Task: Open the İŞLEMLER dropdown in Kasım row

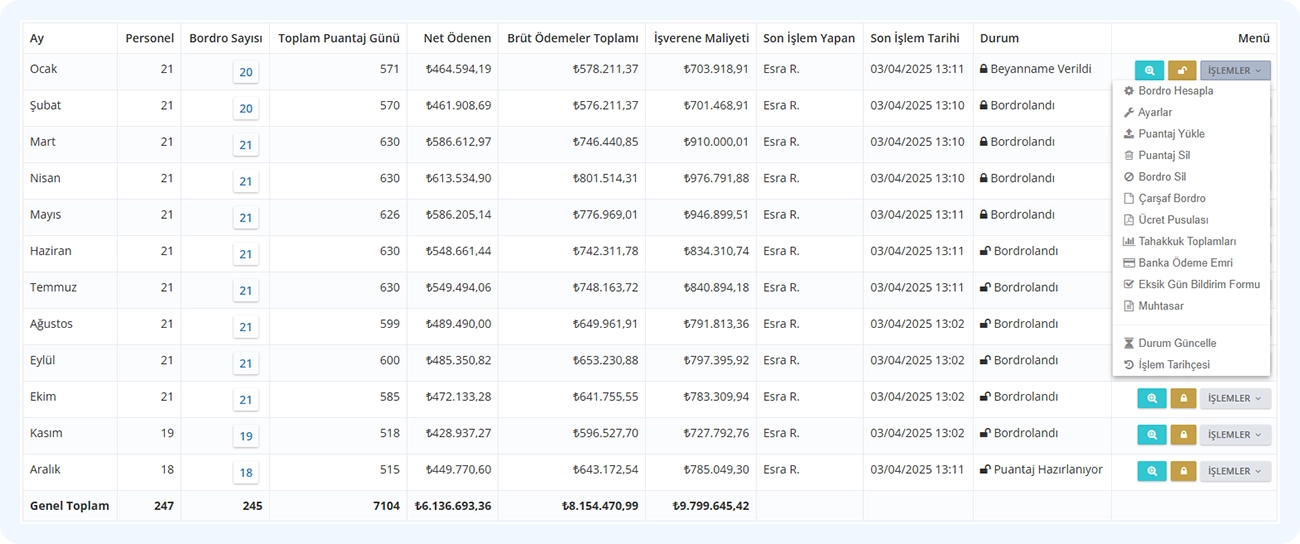Action: pyautogui.click(x=1235, y=435)
